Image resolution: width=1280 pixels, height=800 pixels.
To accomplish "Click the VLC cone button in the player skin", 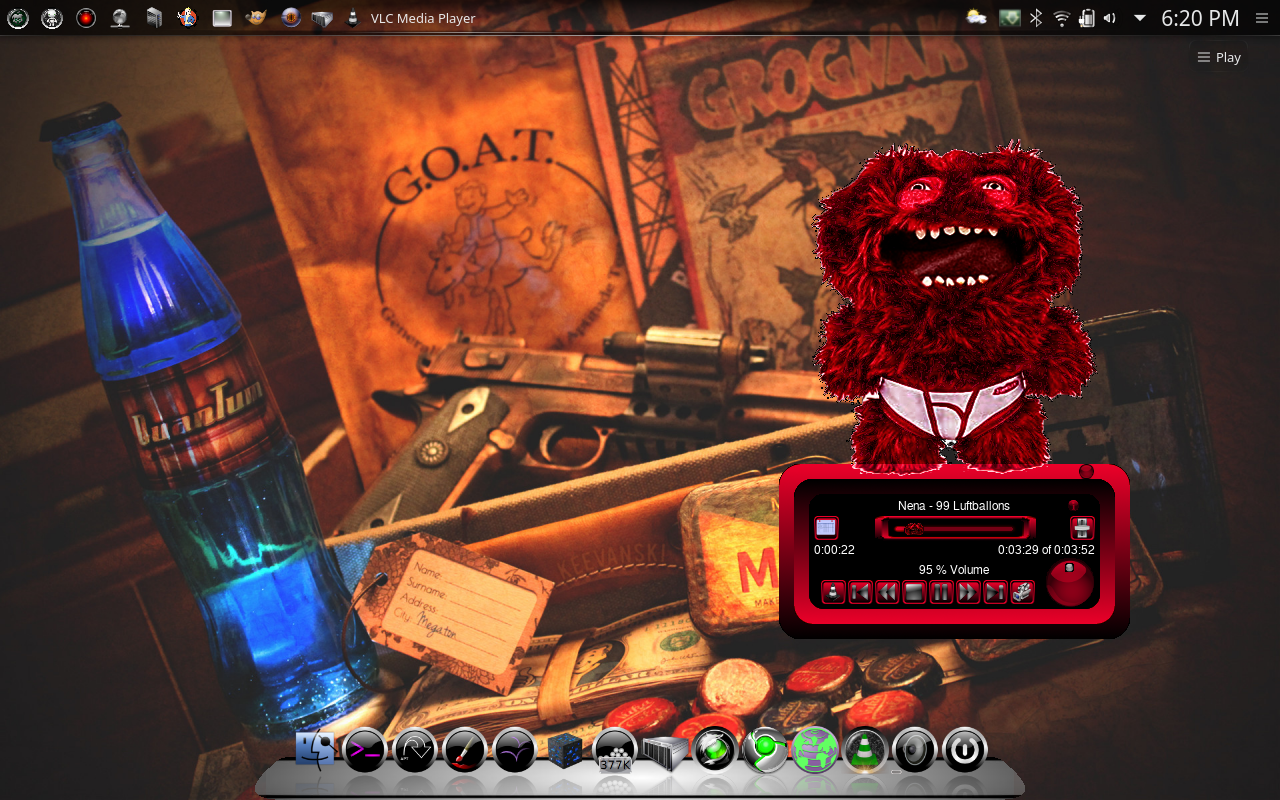I will 833,592.
